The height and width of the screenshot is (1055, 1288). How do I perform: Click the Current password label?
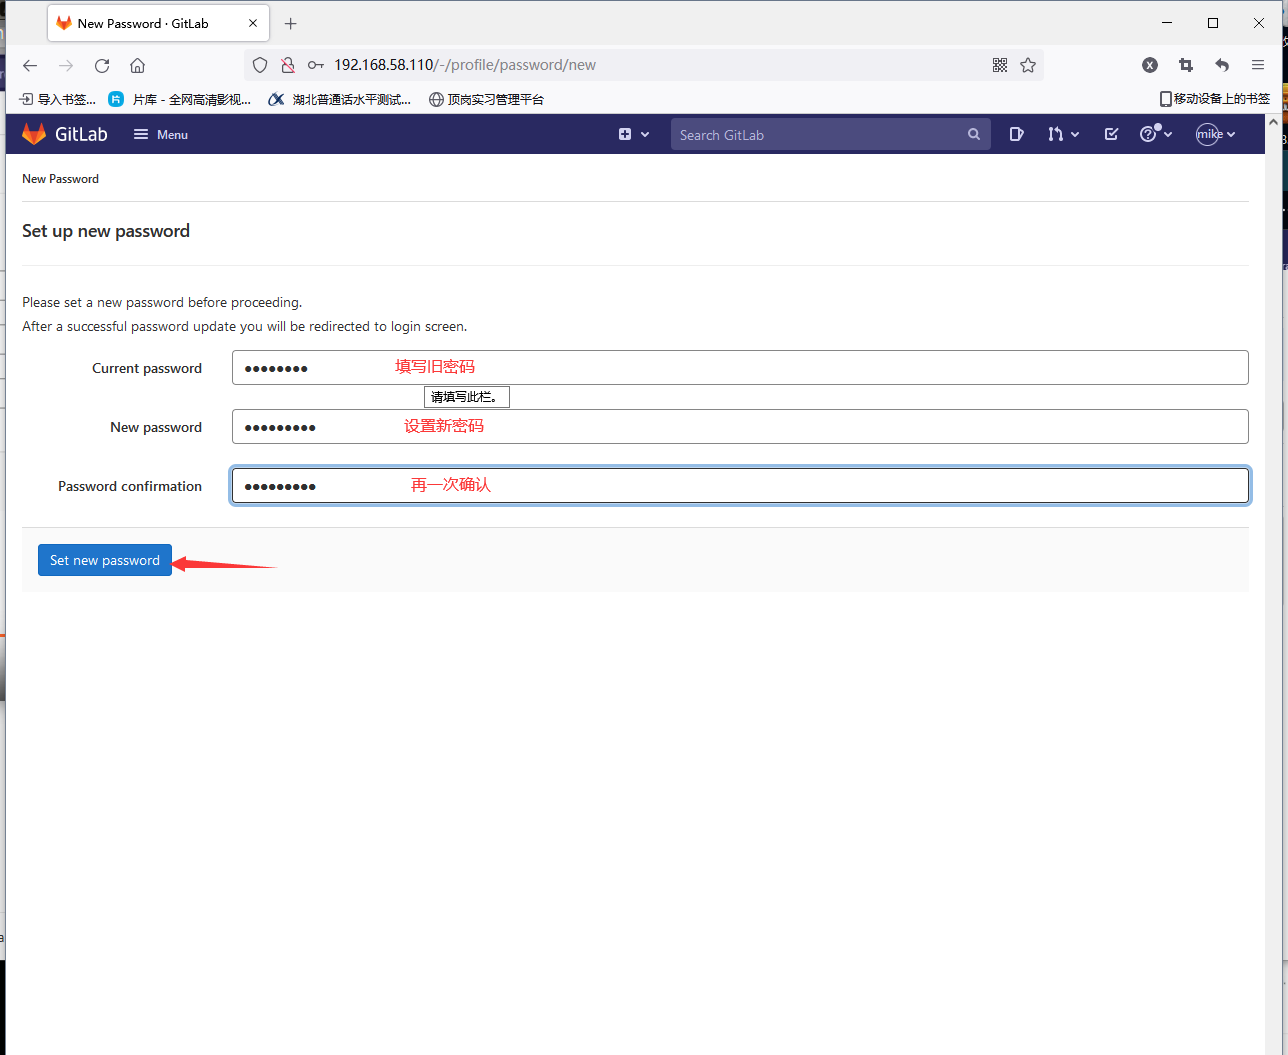[147, 368]
